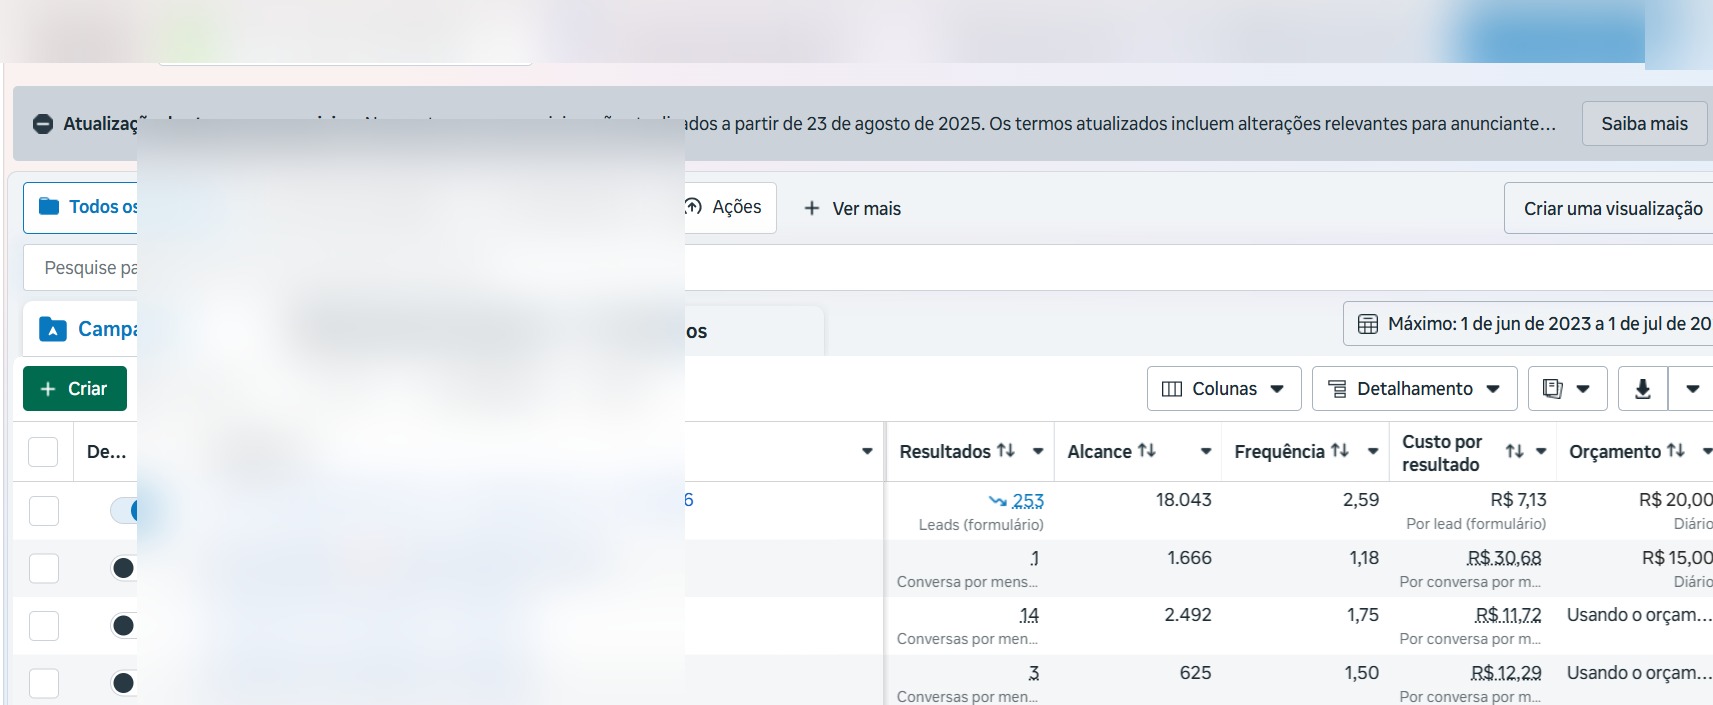Check the box for the row with 253 results

coord(44,511)
